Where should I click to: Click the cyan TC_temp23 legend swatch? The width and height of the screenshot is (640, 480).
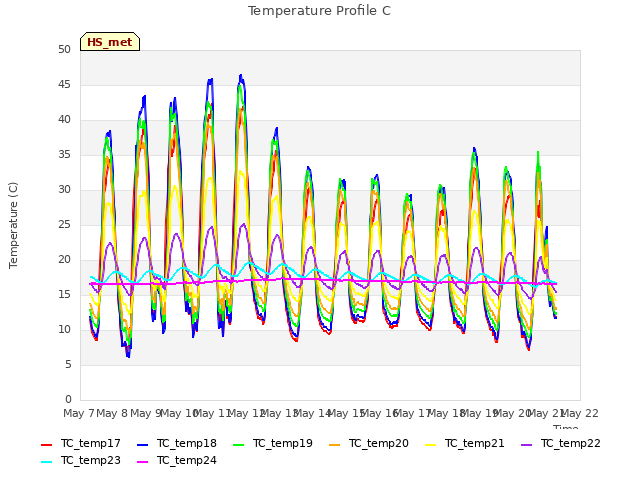pyautogui.click(x=47, y=462)
